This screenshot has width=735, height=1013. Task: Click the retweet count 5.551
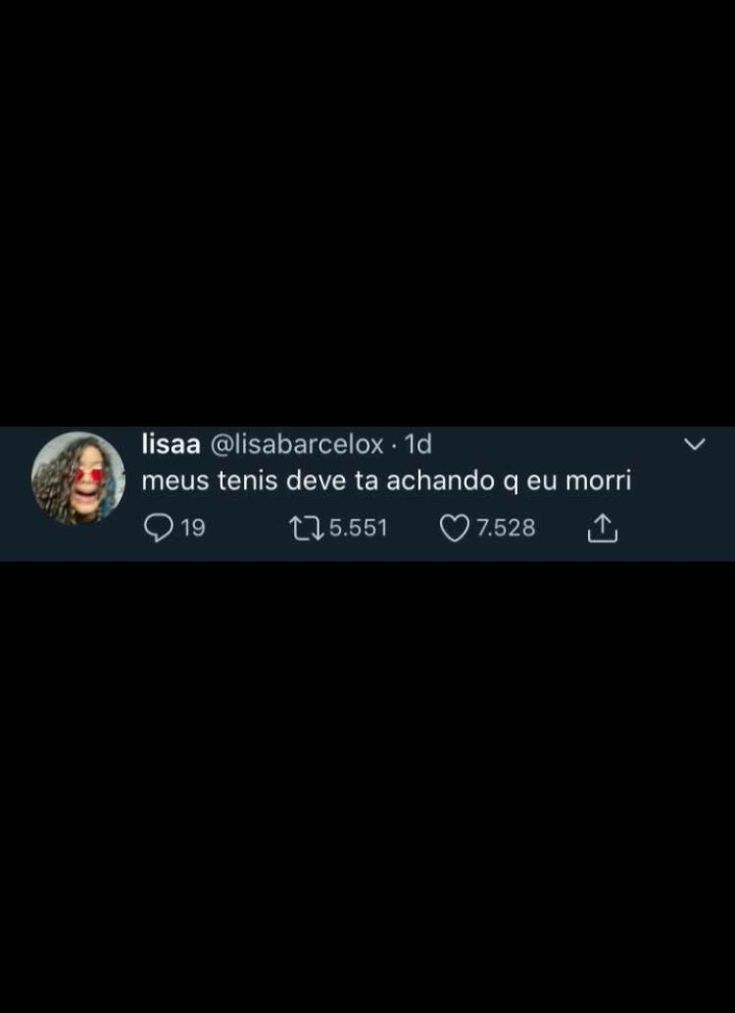point(358,528)
